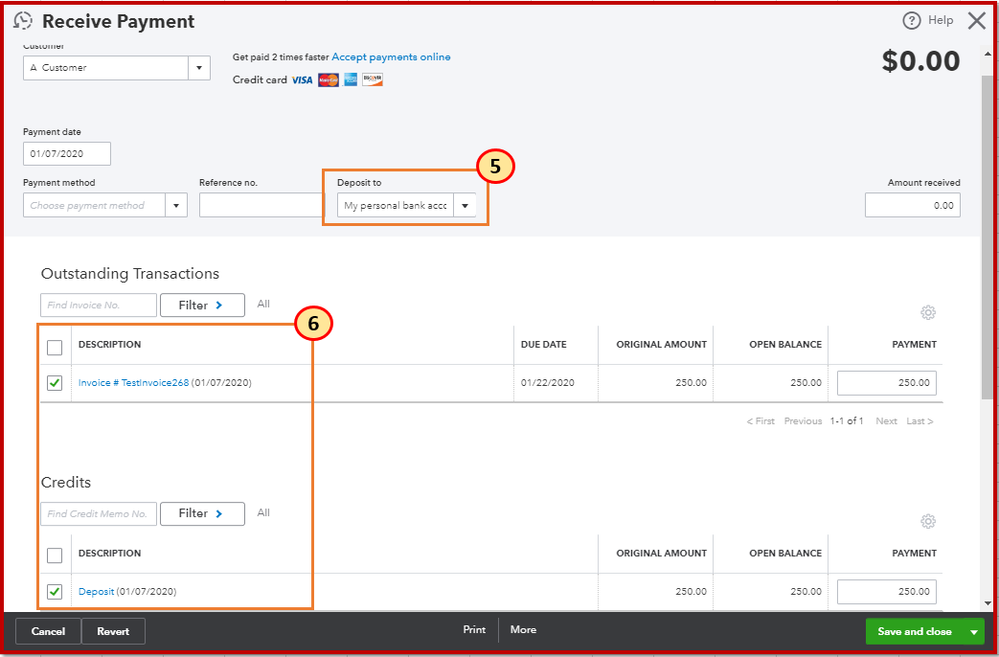The width and height of the screenshot is (999, 657).
Task: Expand Filter in Outstanding Transactions
Action: [x=202, y=305]
